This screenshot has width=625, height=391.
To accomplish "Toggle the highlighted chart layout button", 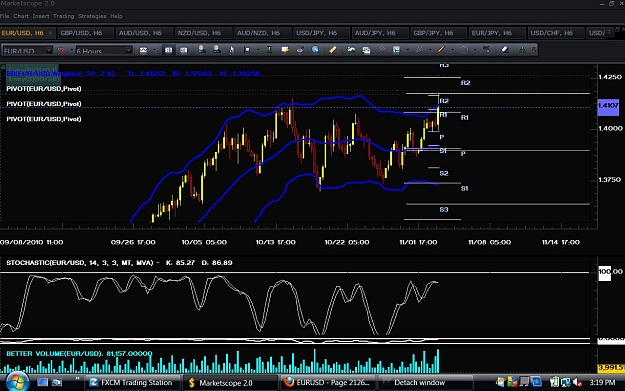I will point(169,50).
